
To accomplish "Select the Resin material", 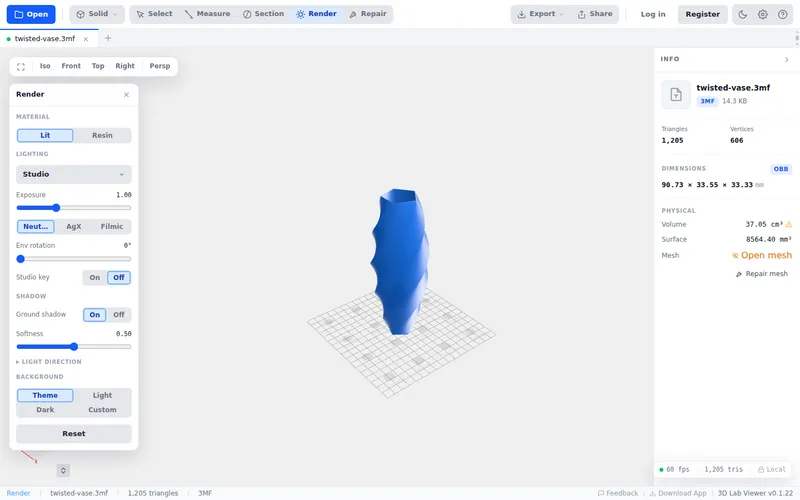I will [x=102, y=135].
